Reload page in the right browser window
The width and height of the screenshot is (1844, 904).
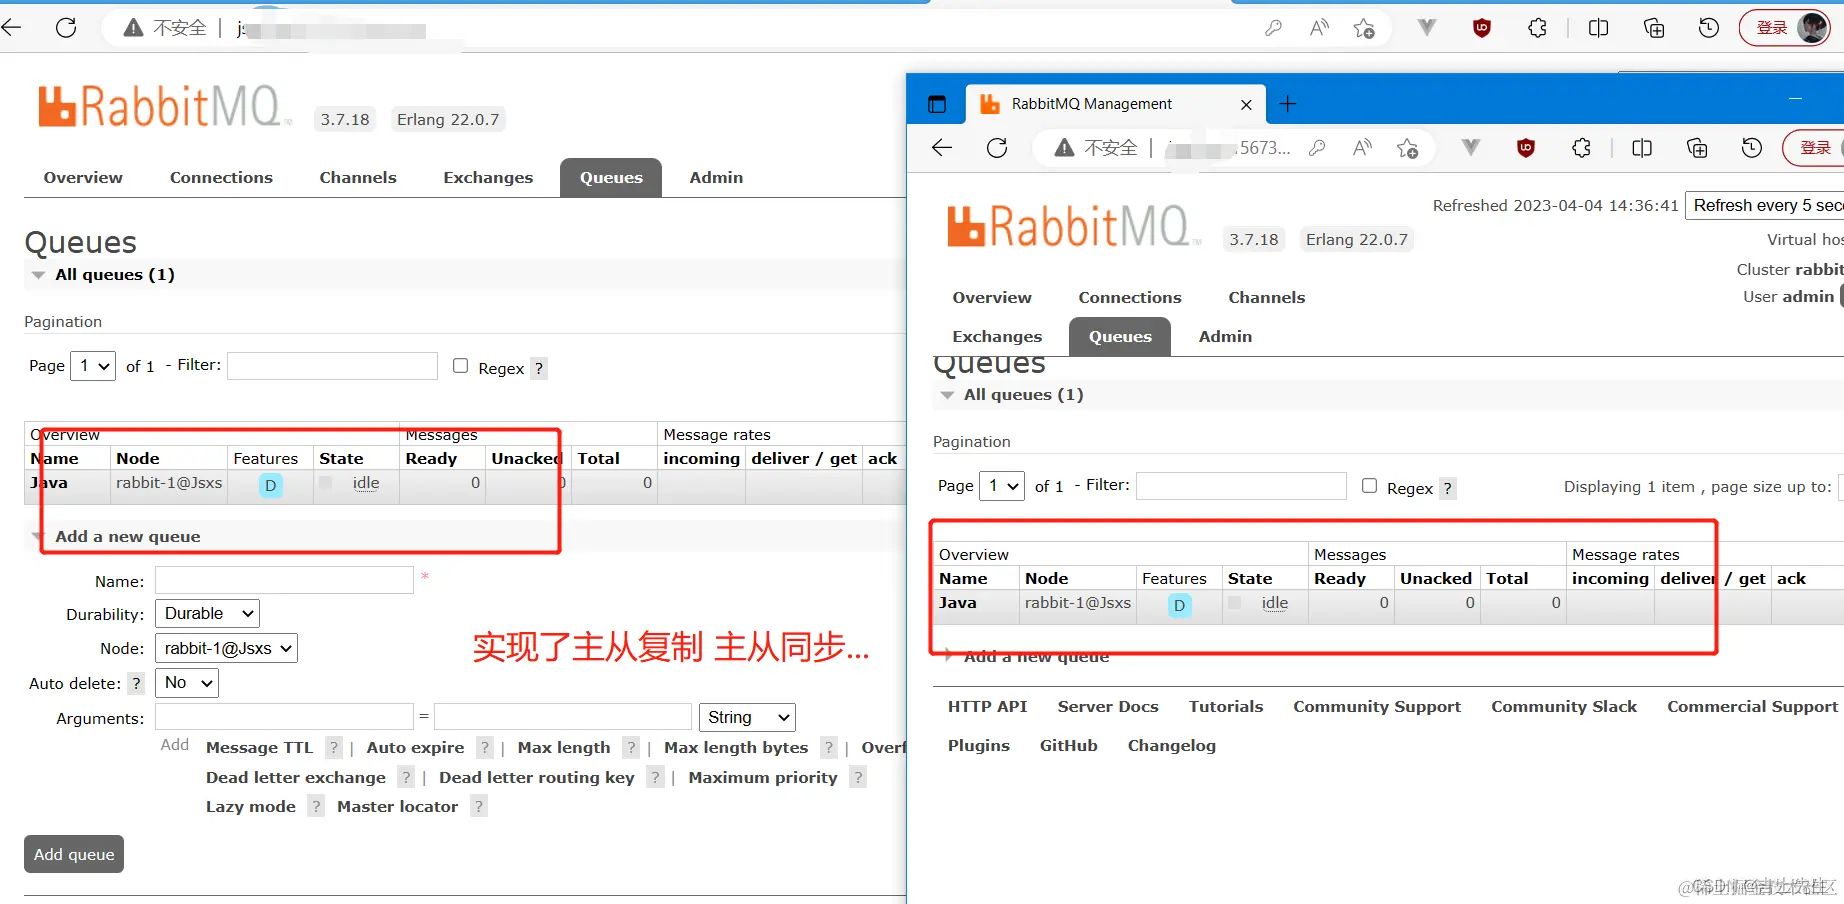[x=997, y=148]
